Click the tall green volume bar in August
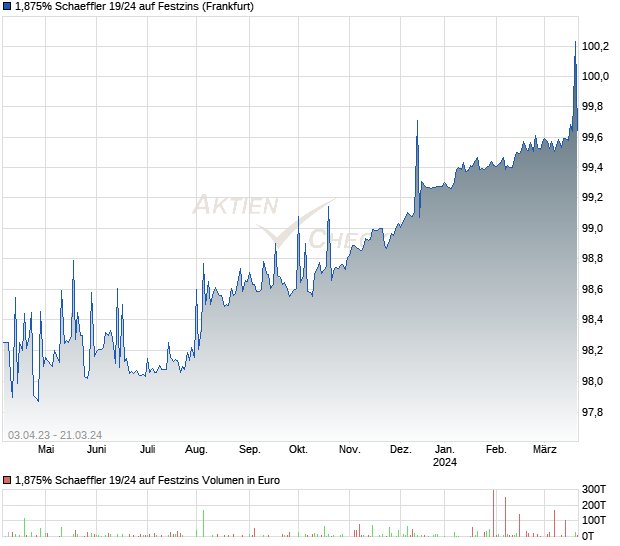The height and width of the screenshot is (546, 620). click(203, 523)
